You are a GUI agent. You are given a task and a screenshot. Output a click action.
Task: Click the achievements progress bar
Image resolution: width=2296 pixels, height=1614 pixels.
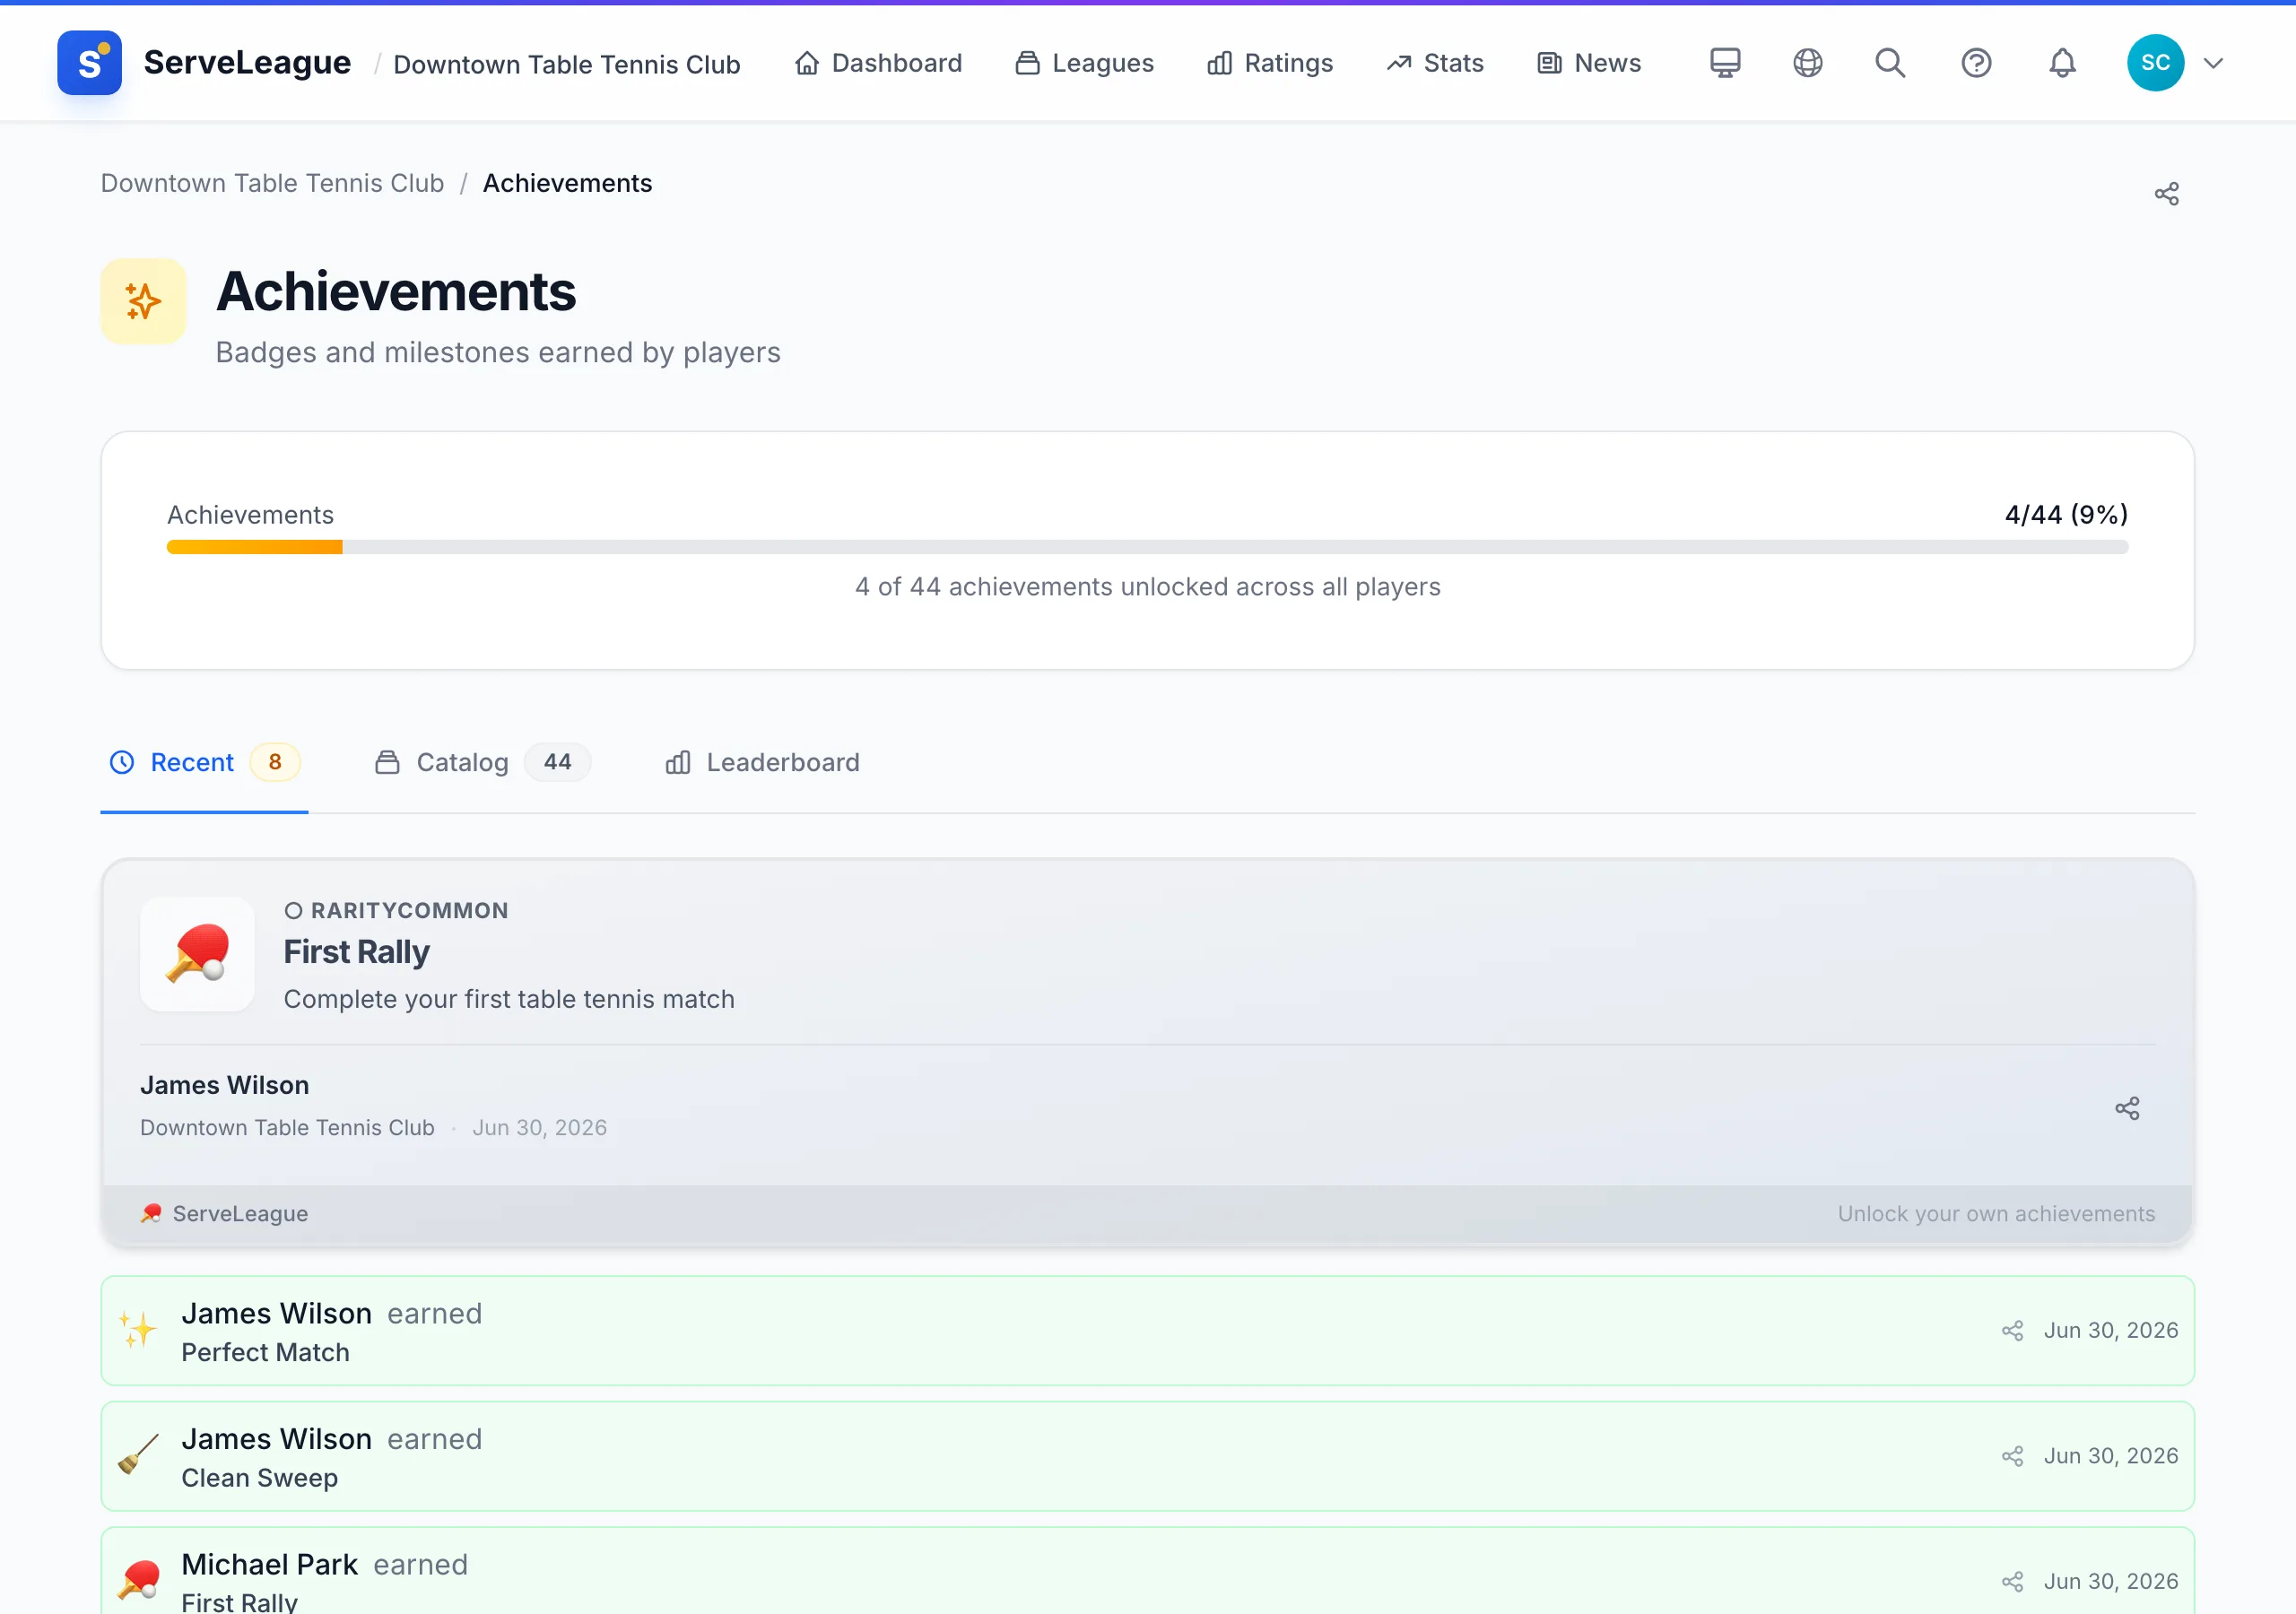(x=1147, y=547)
